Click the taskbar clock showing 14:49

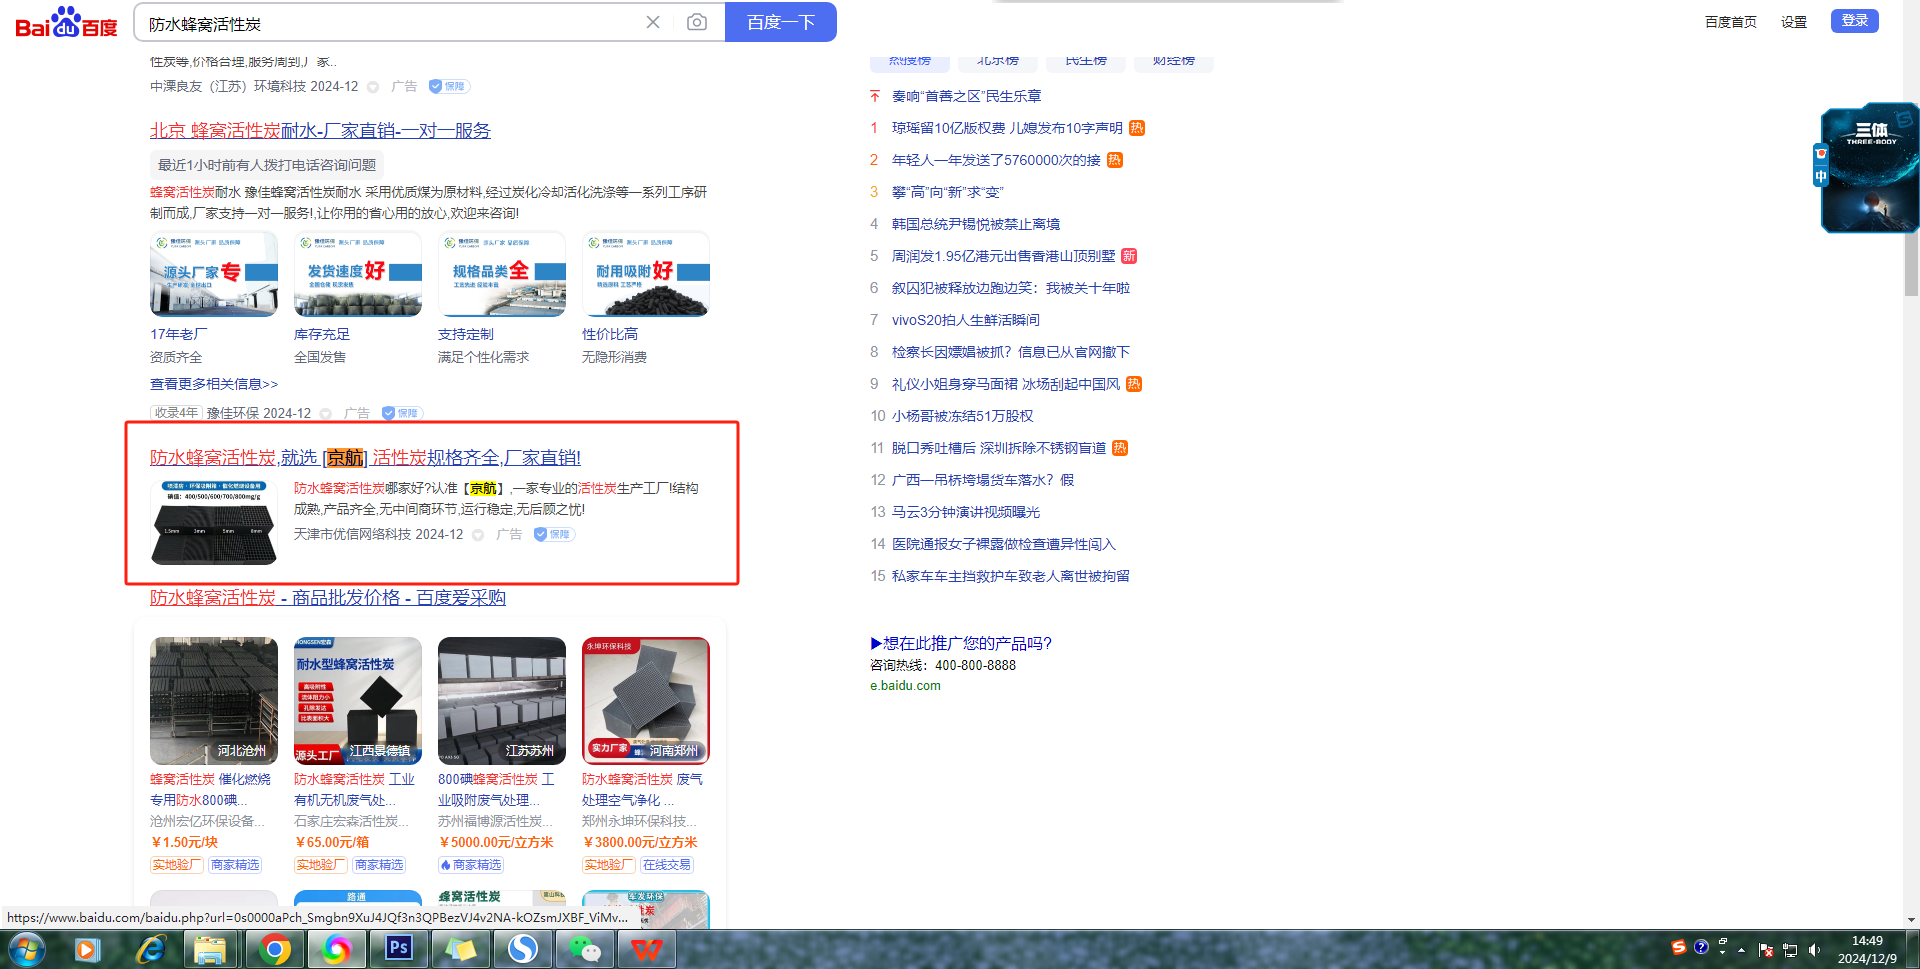point(1867,950)
